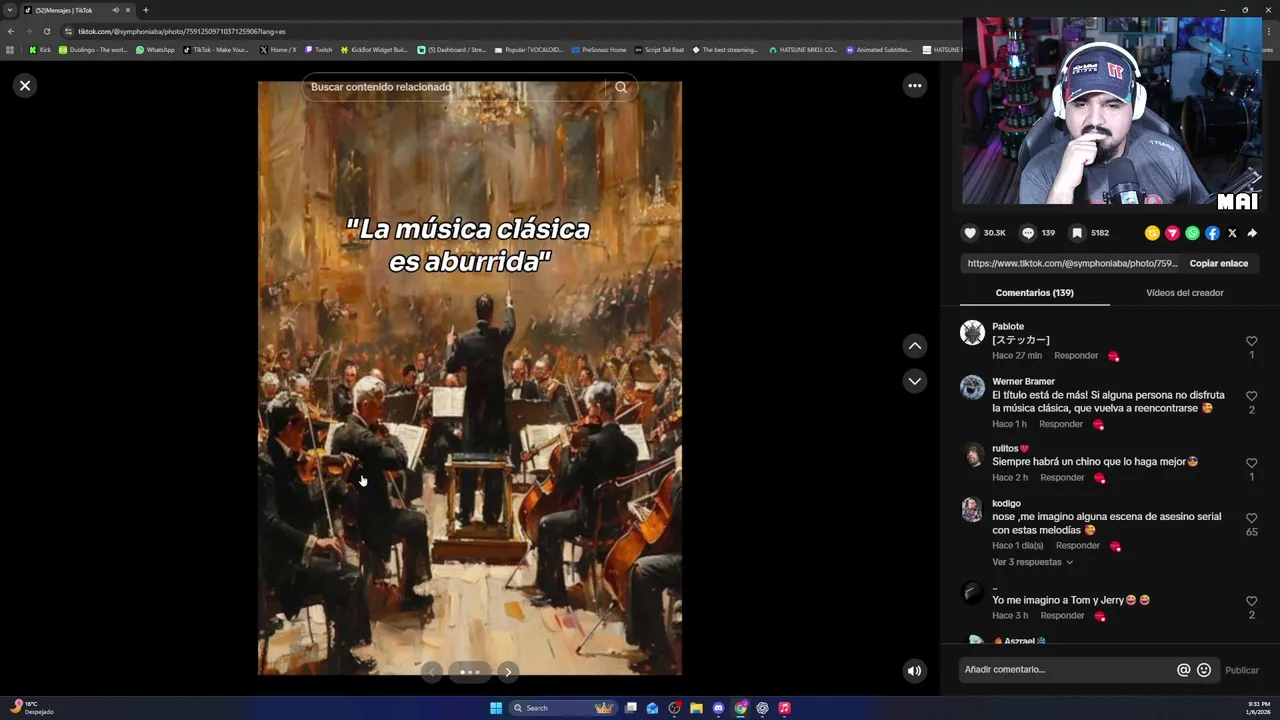Viewport: 1280px width, 720px height.
Task: Go to the next post with the down chevron
Action: pyautogui.click(x=914, y=381)
